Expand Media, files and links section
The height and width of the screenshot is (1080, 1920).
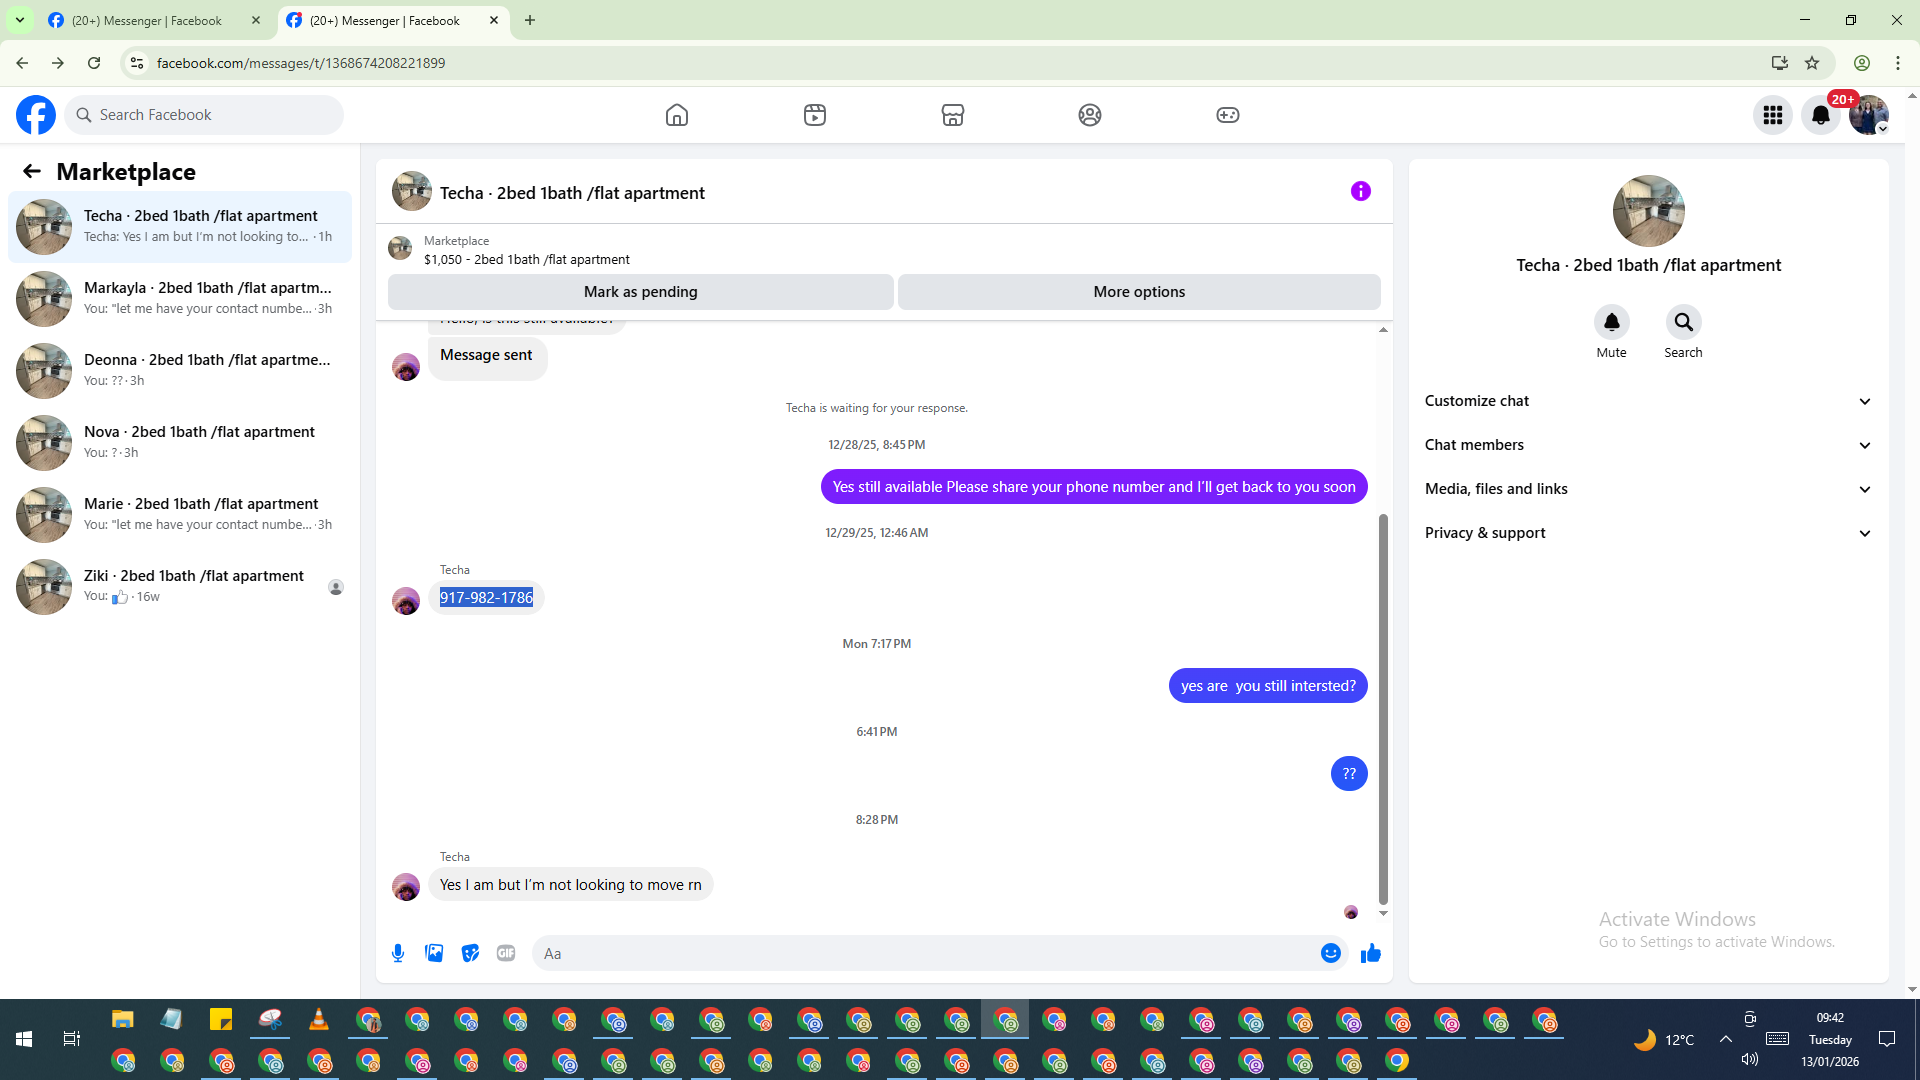click(1647, 489)
